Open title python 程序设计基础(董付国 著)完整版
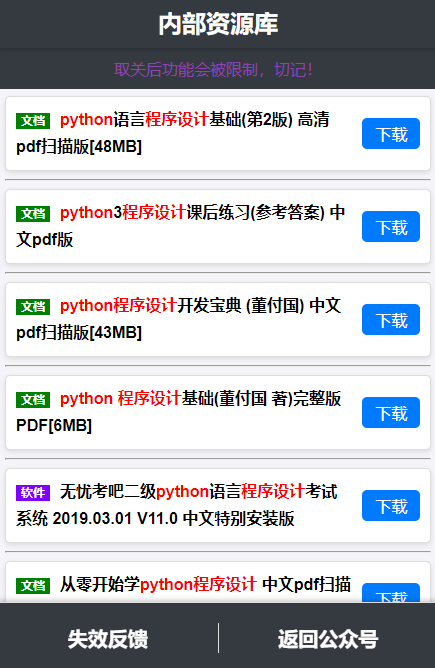Screen dimensions: 435x668 (x=201, y=398)
